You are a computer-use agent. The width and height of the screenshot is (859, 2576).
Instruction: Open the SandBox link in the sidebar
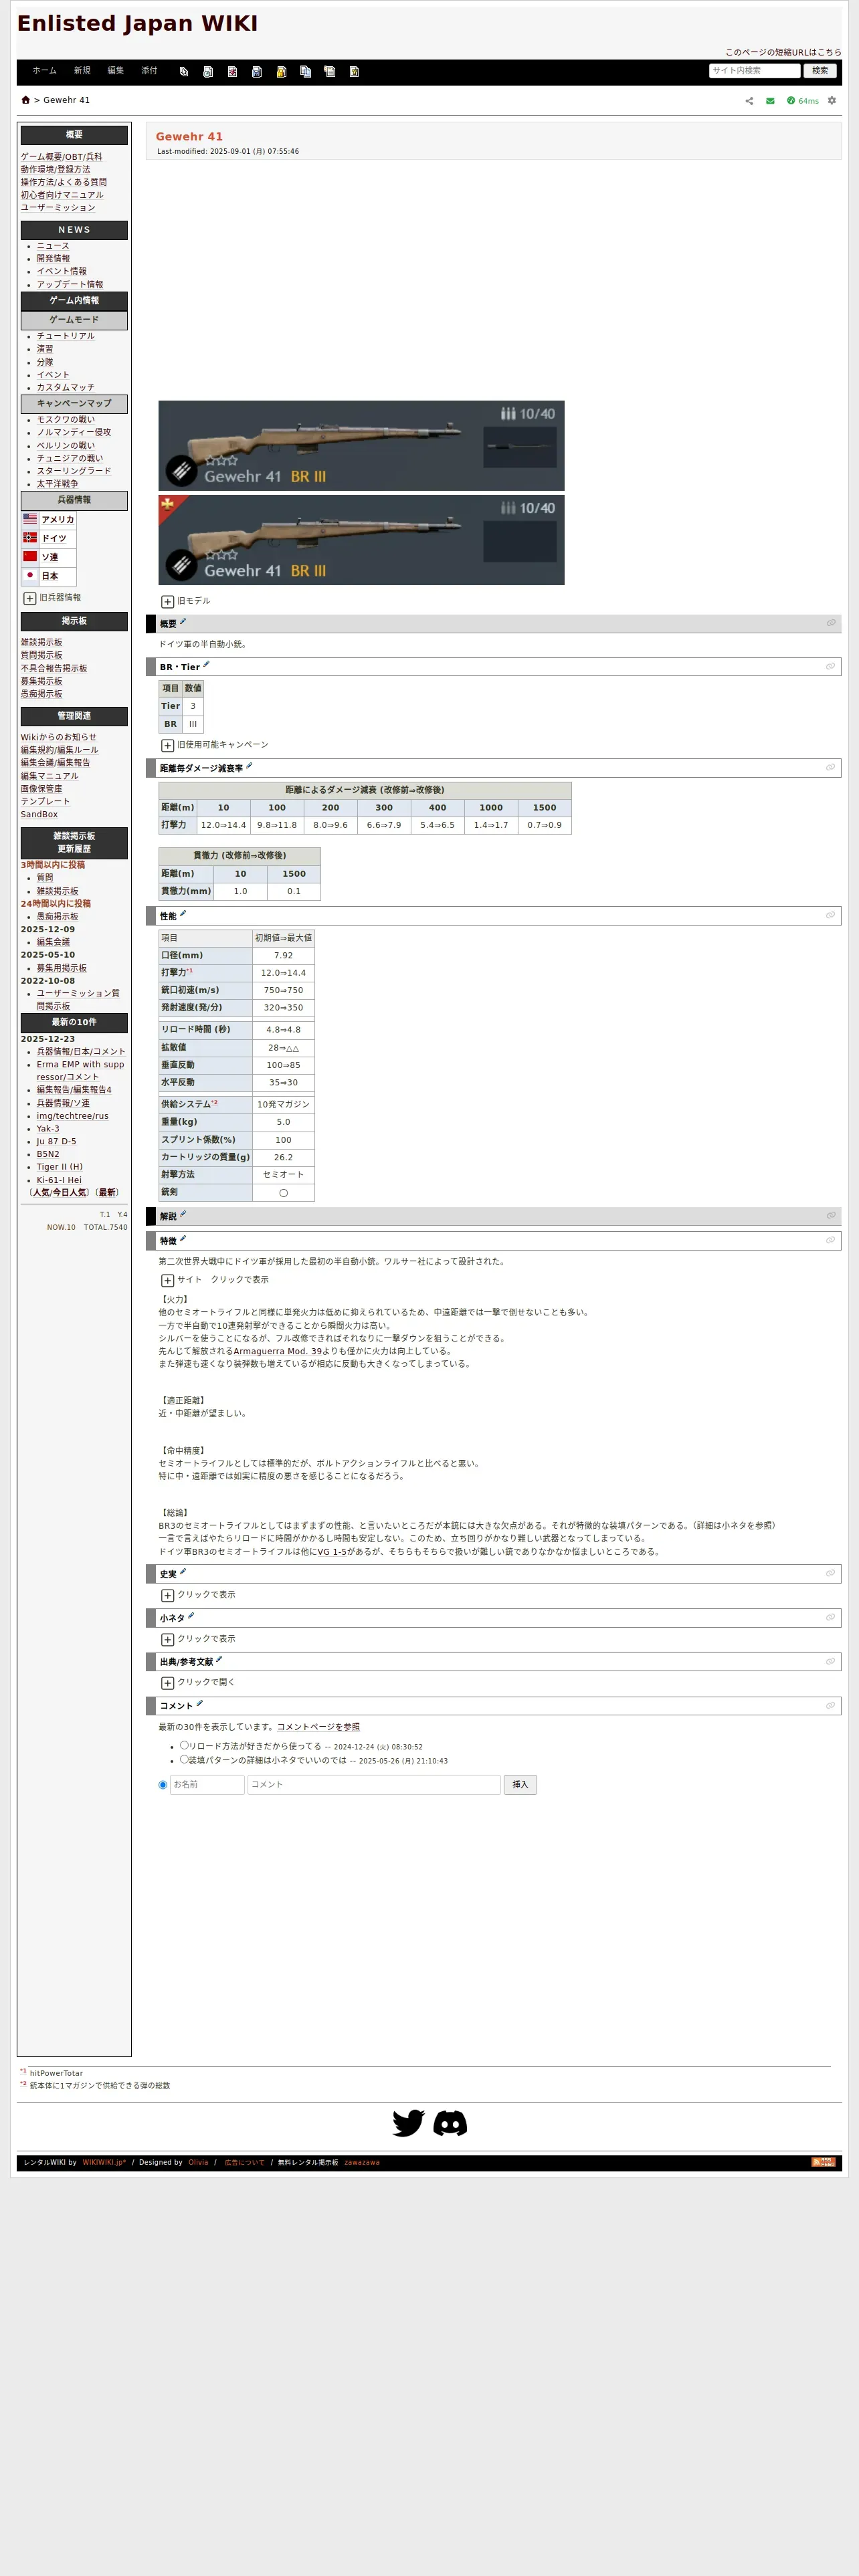[40, 815]
